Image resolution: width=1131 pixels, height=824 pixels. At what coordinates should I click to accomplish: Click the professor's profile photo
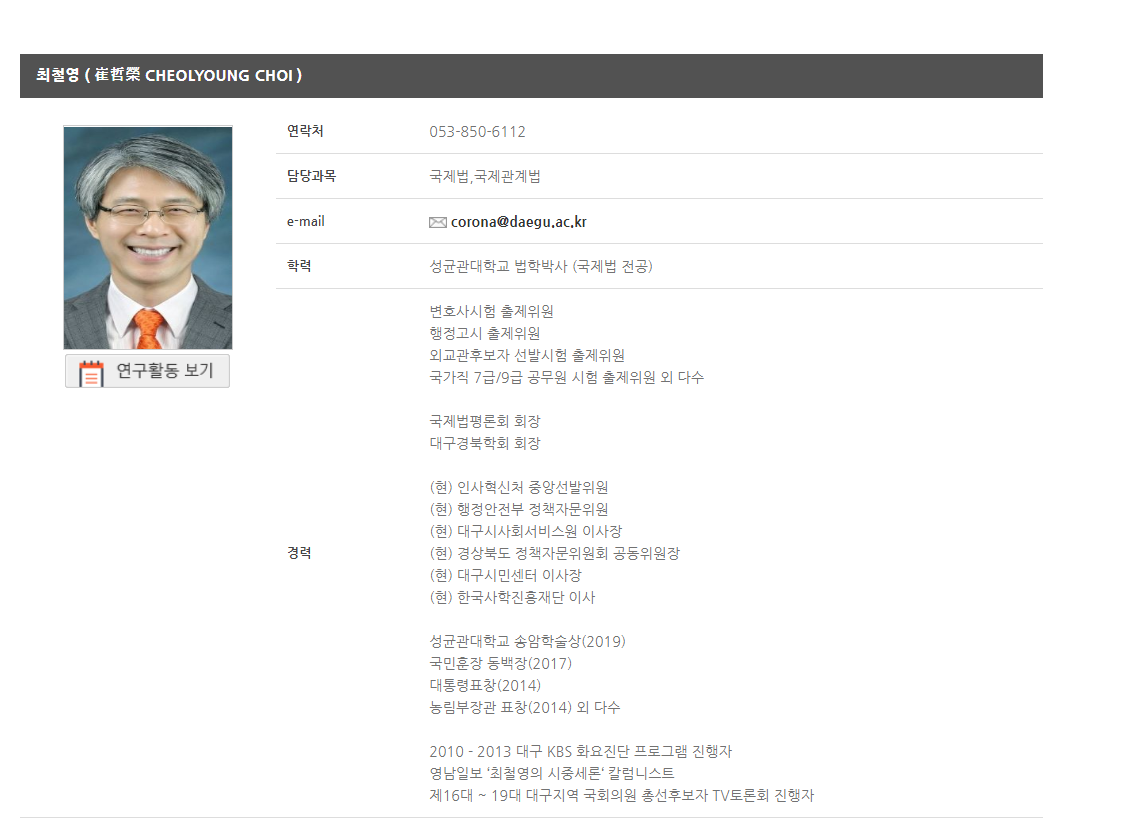(148, 237)
